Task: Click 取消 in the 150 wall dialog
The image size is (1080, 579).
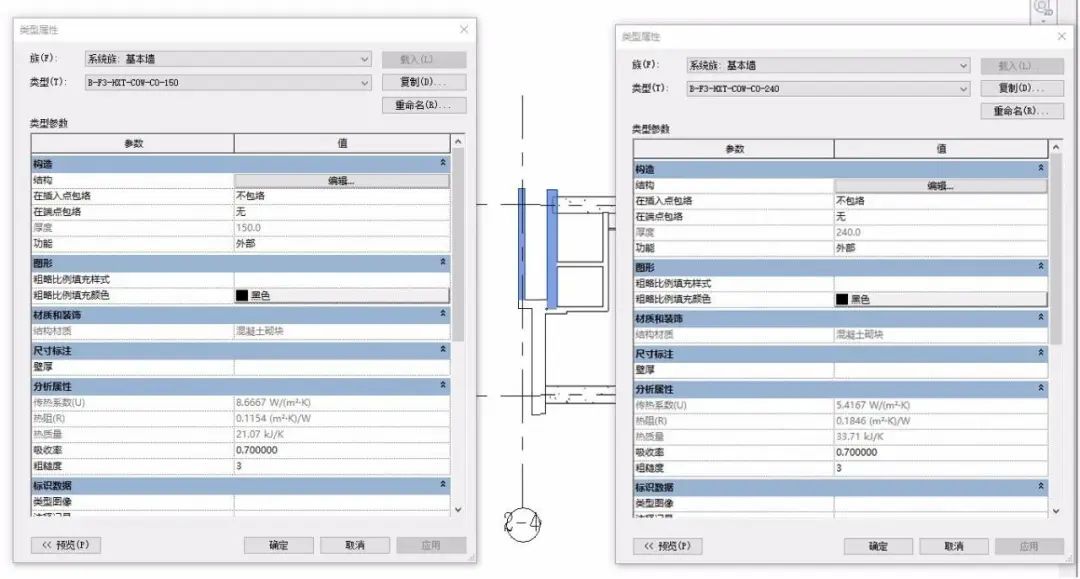Action: click(355, 545)
